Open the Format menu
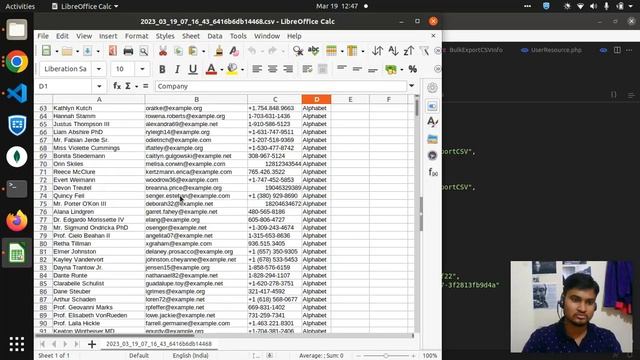The height and width of the screenshot is (360, 640). (136, 36)
